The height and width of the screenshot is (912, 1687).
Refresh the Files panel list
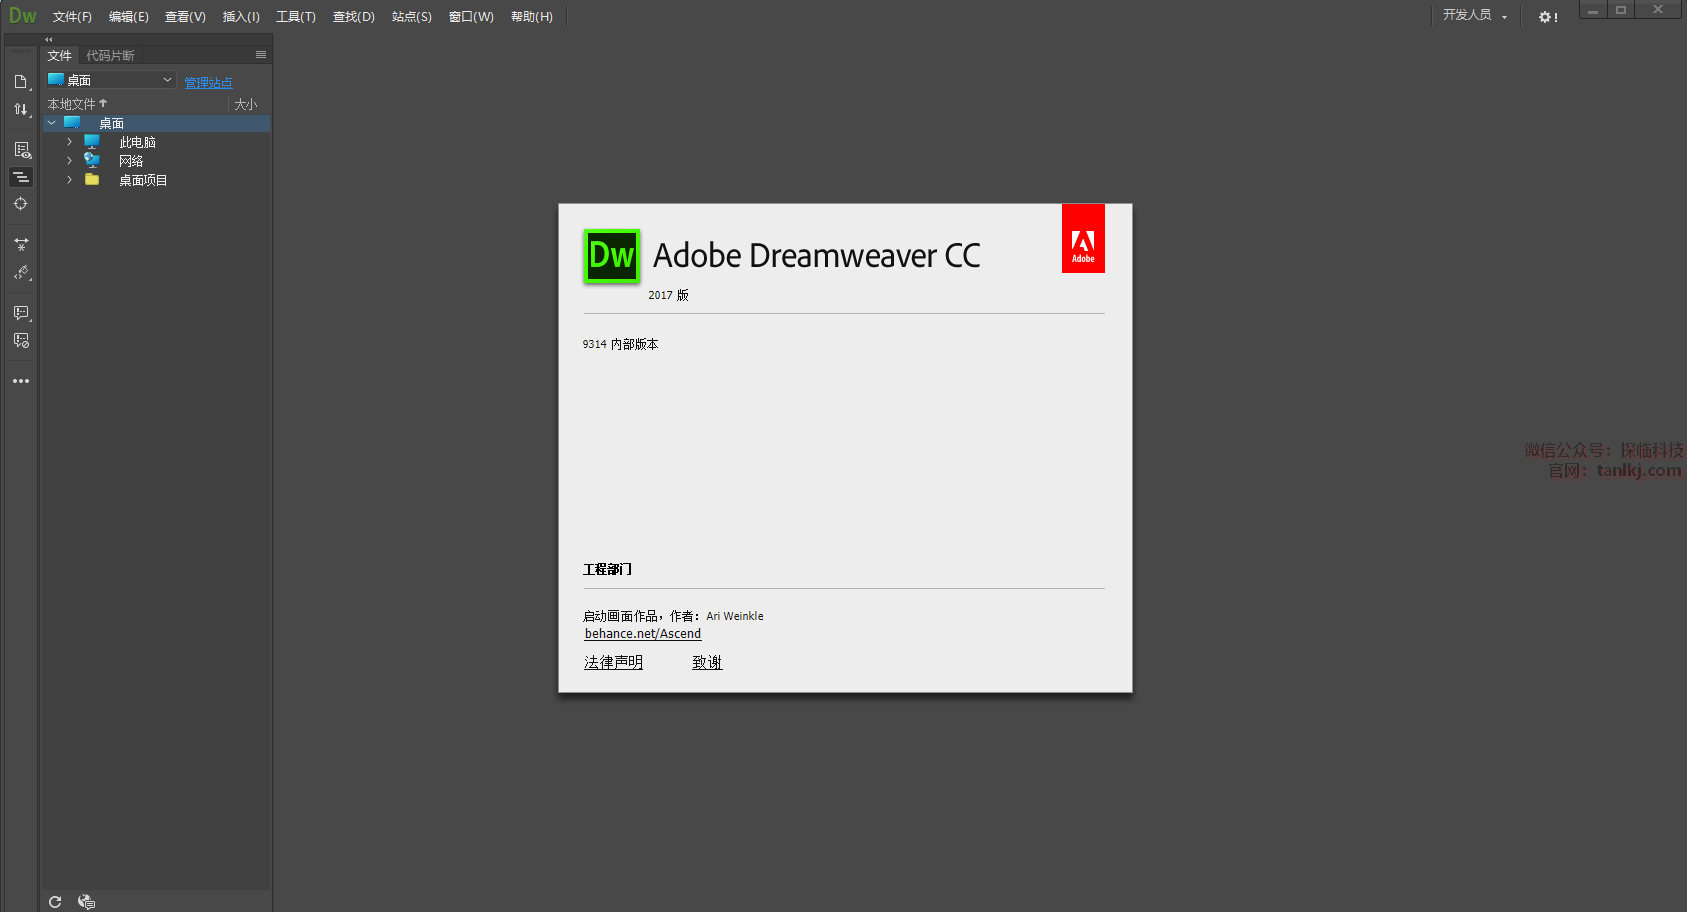point(55,902)
